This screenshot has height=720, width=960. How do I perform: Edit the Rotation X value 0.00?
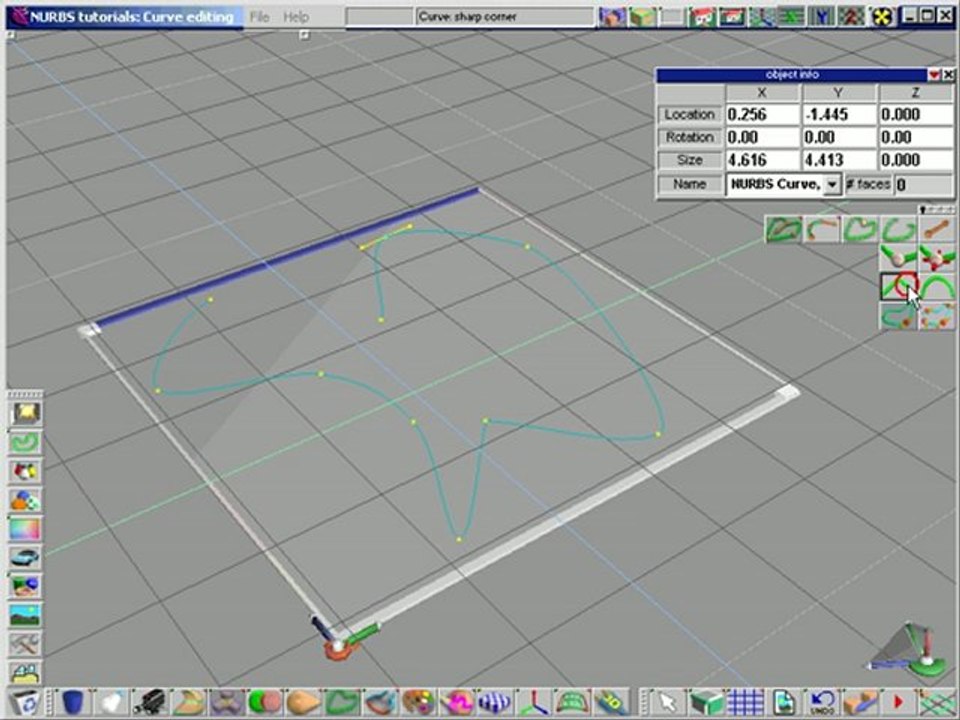coord(763,137)
